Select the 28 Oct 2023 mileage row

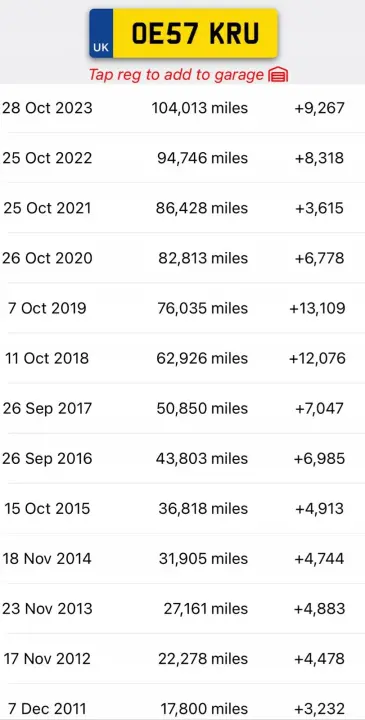tap(183, 108)
